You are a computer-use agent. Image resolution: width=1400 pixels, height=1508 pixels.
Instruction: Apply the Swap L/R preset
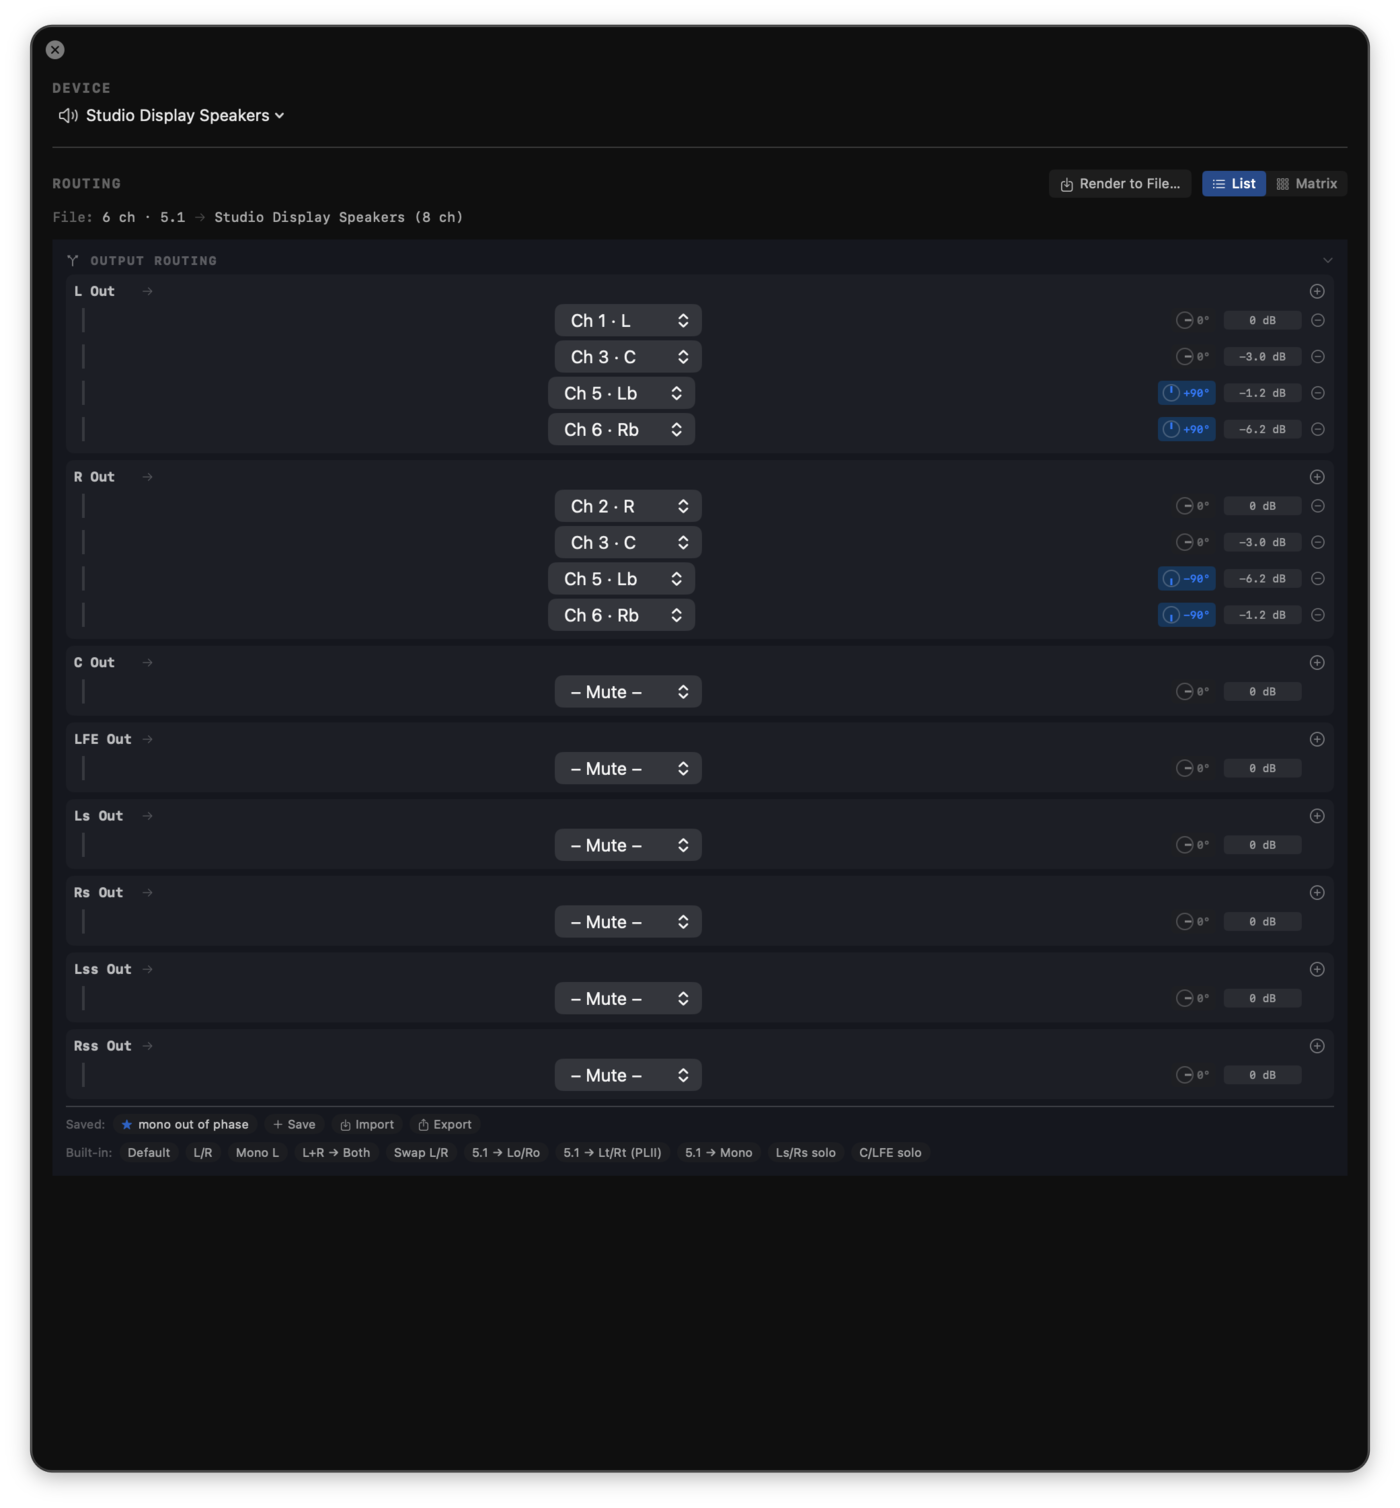421,1153
